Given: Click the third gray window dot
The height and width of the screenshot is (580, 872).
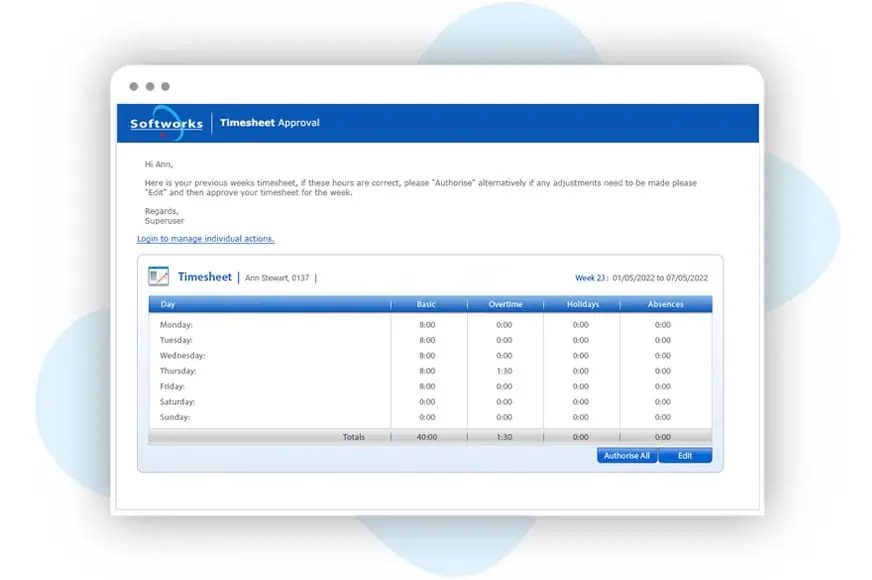Looking at the screenshot, I should (166, 86).
